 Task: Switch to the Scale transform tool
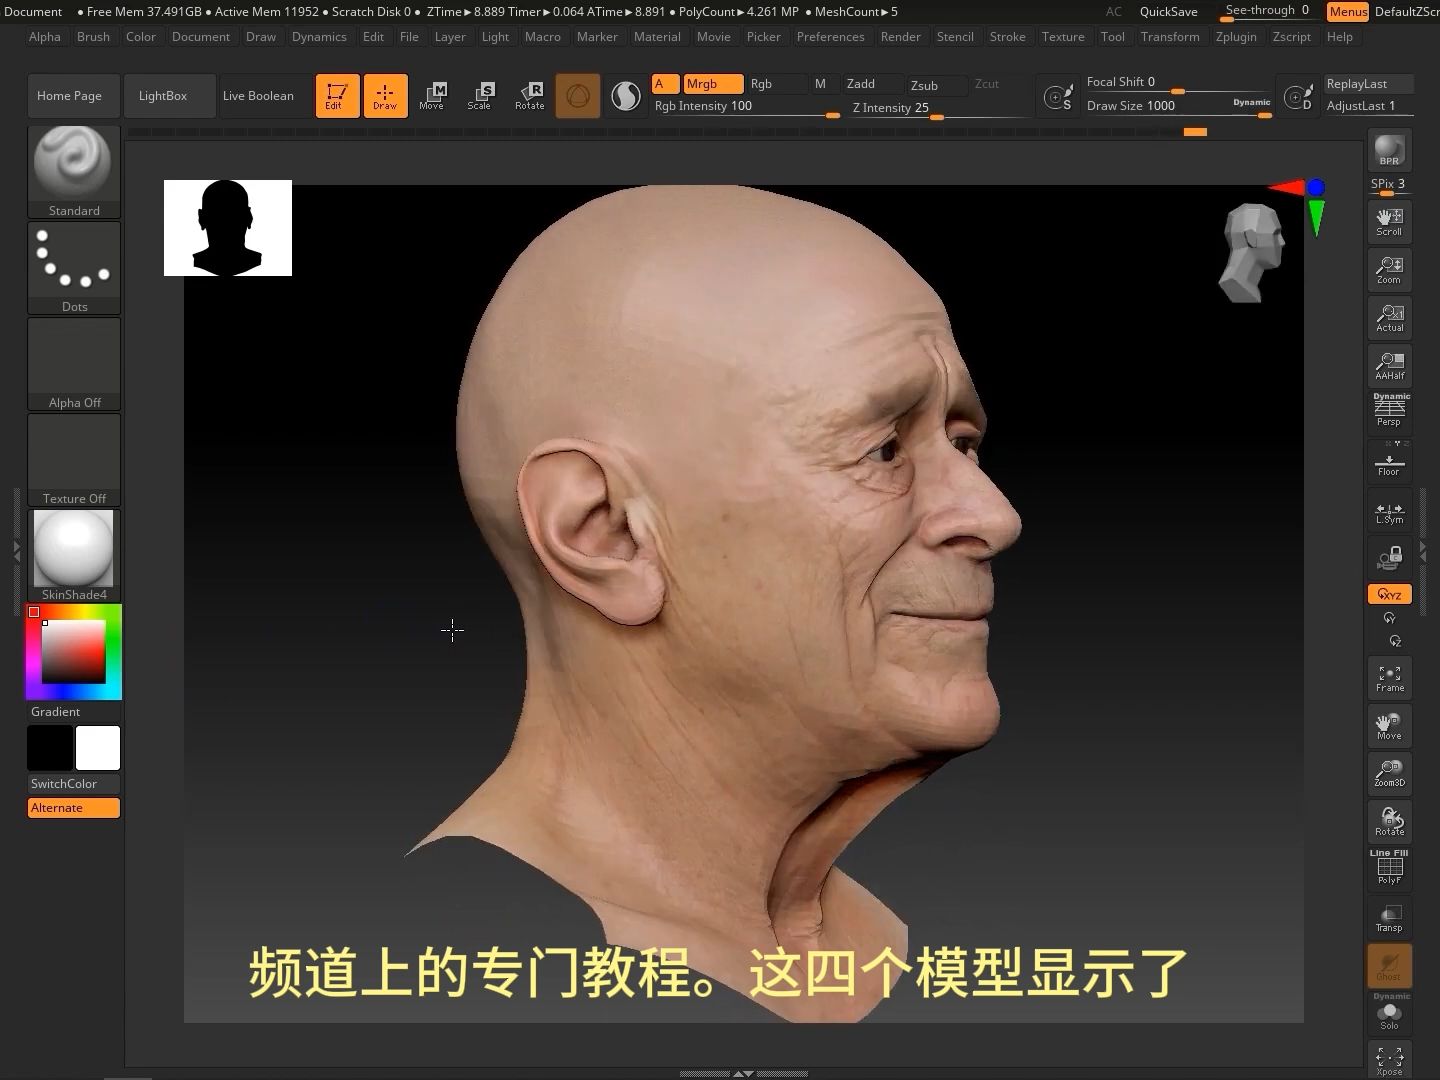click(x=480, y=96)
